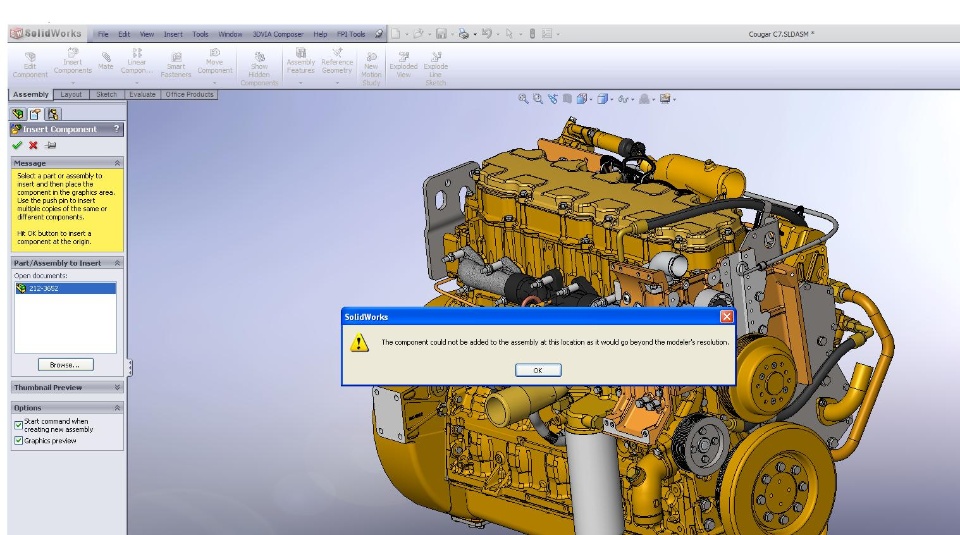Toggle the push pin keep-visible icon

point(51,145)
